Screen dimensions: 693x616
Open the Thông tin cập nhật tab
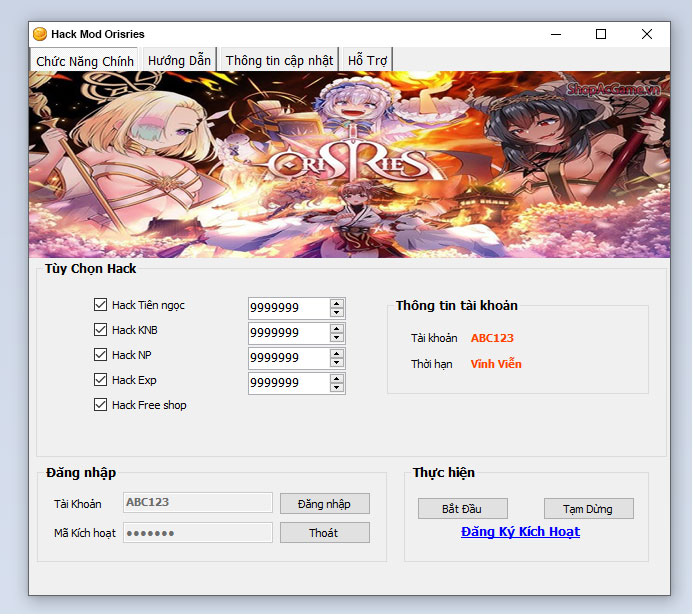[x=279, y=60]
